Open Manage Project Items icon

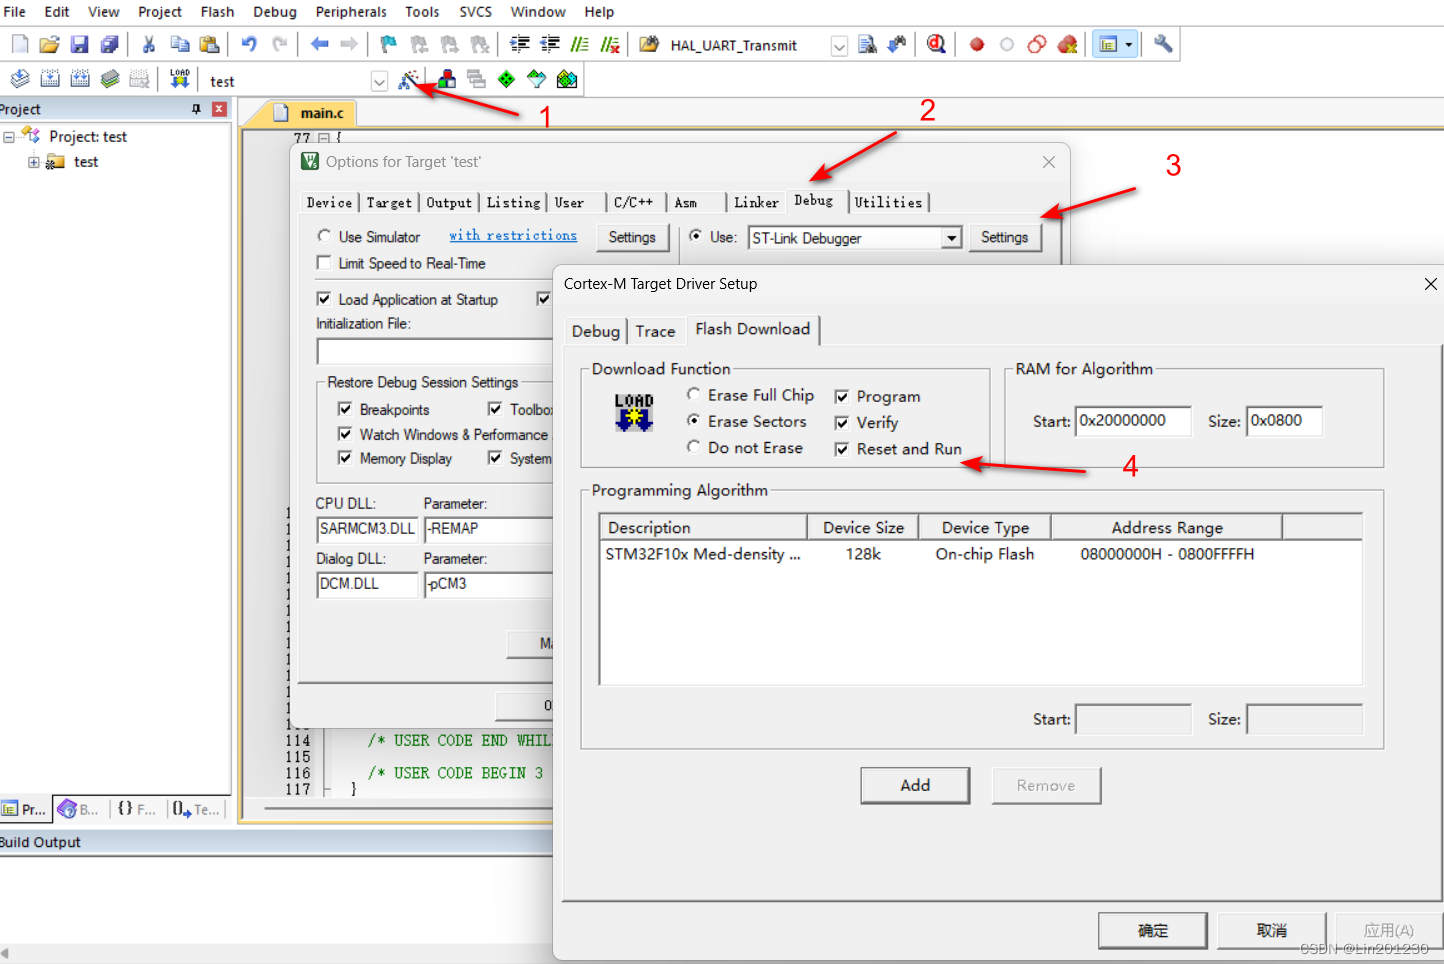447,80
